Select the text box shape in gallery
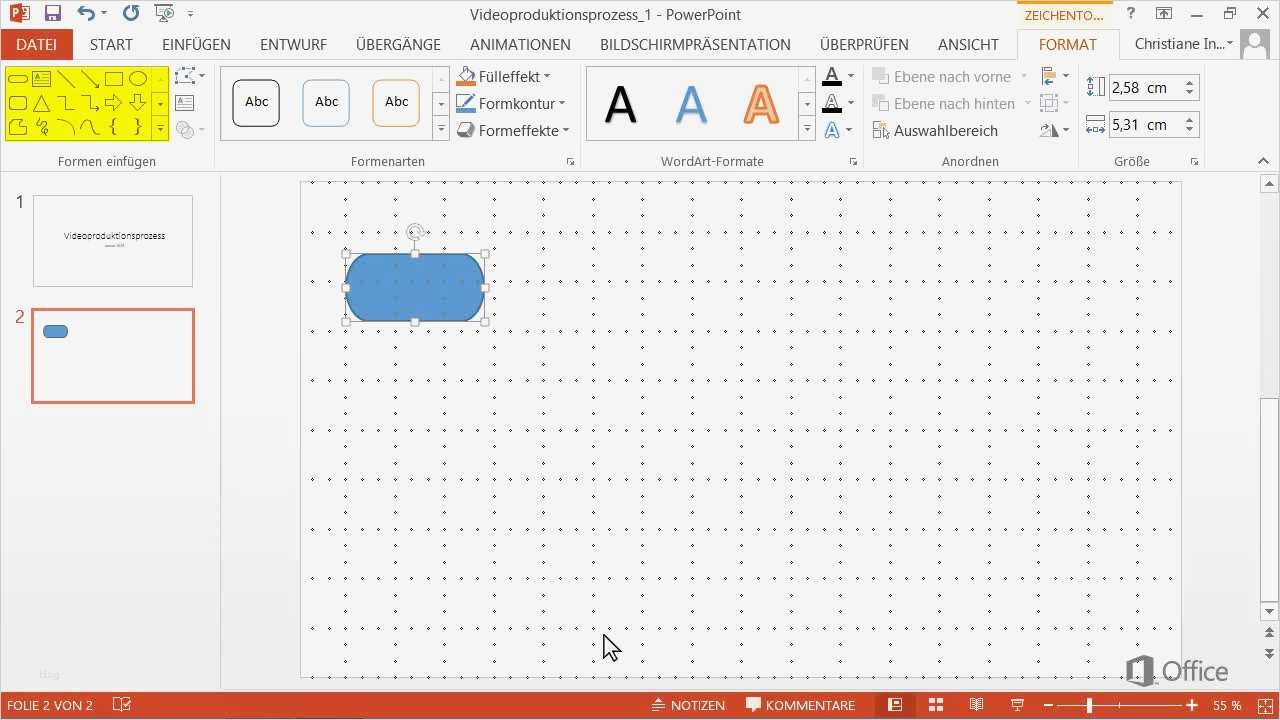This screenshot has height=720, width=1280. pos(41,78)
